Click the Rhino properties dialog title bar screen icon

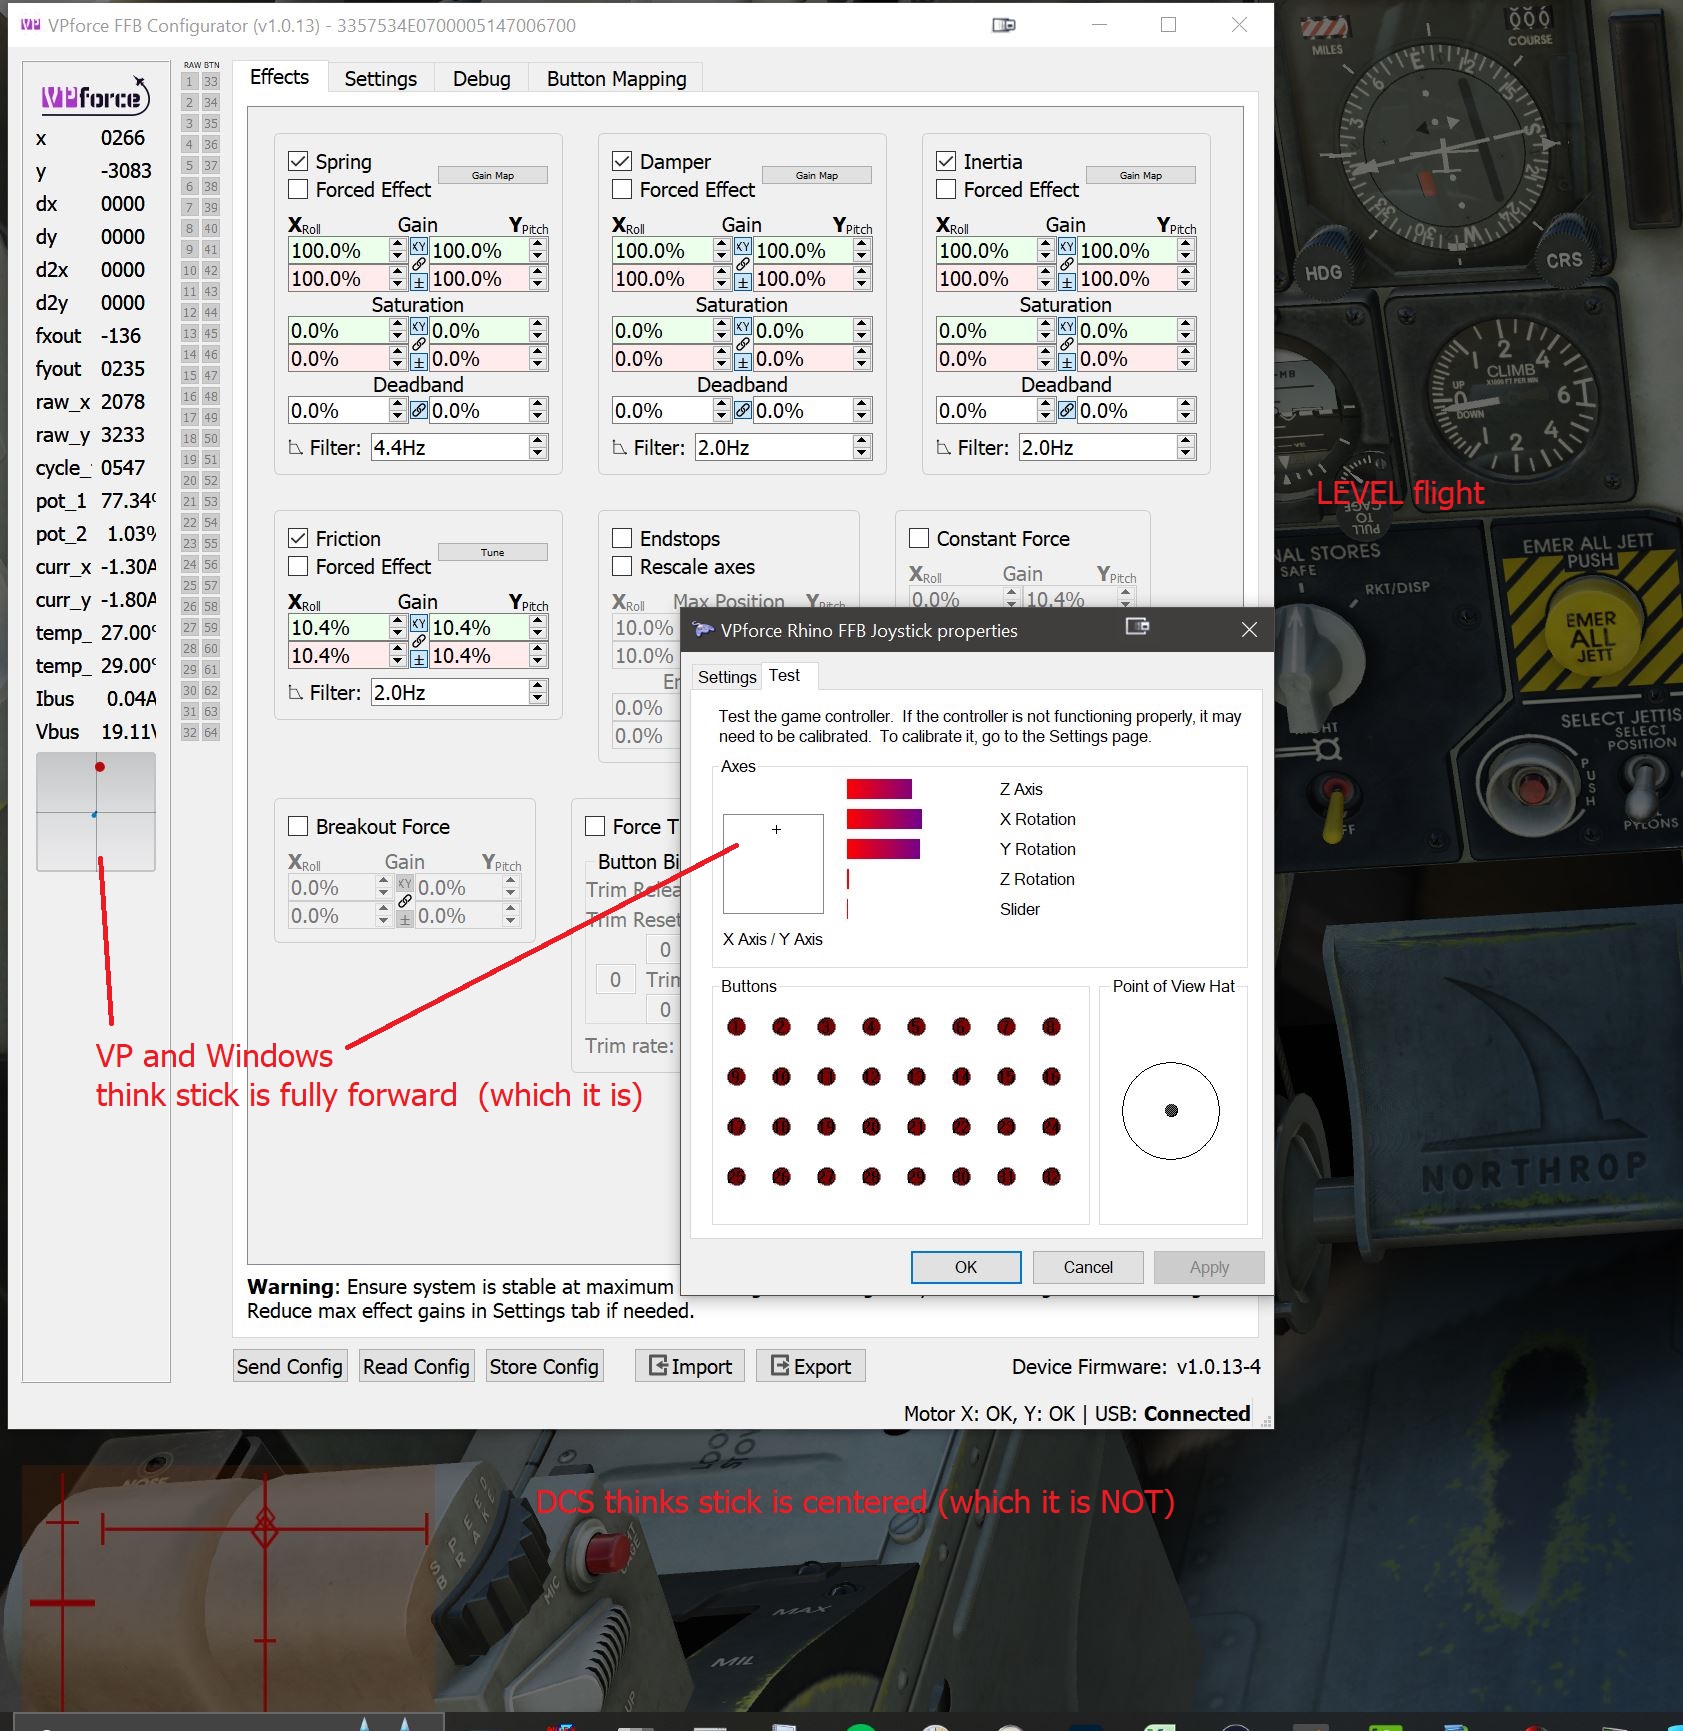[x=1137, y=626]
